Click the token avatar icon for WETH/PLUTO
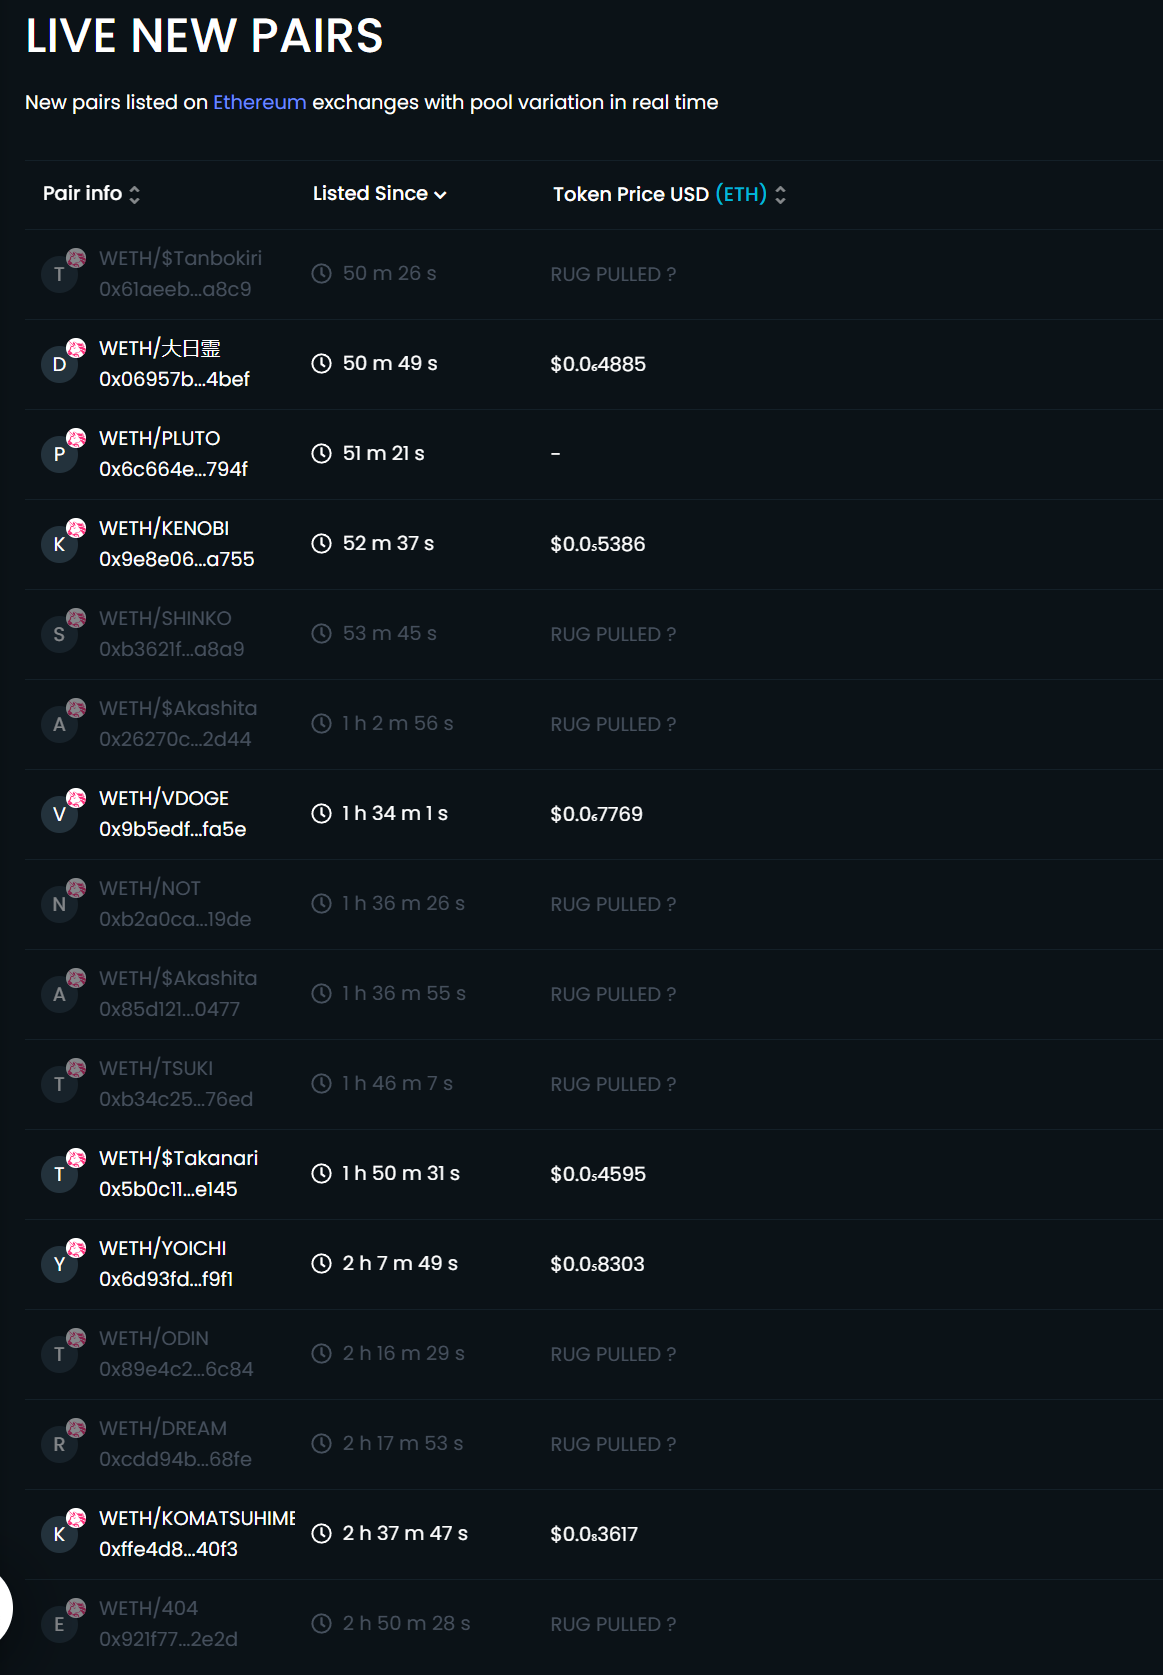Image resolution: width=1163 pixels, height=1675 pixels. (x=59, y=455)
